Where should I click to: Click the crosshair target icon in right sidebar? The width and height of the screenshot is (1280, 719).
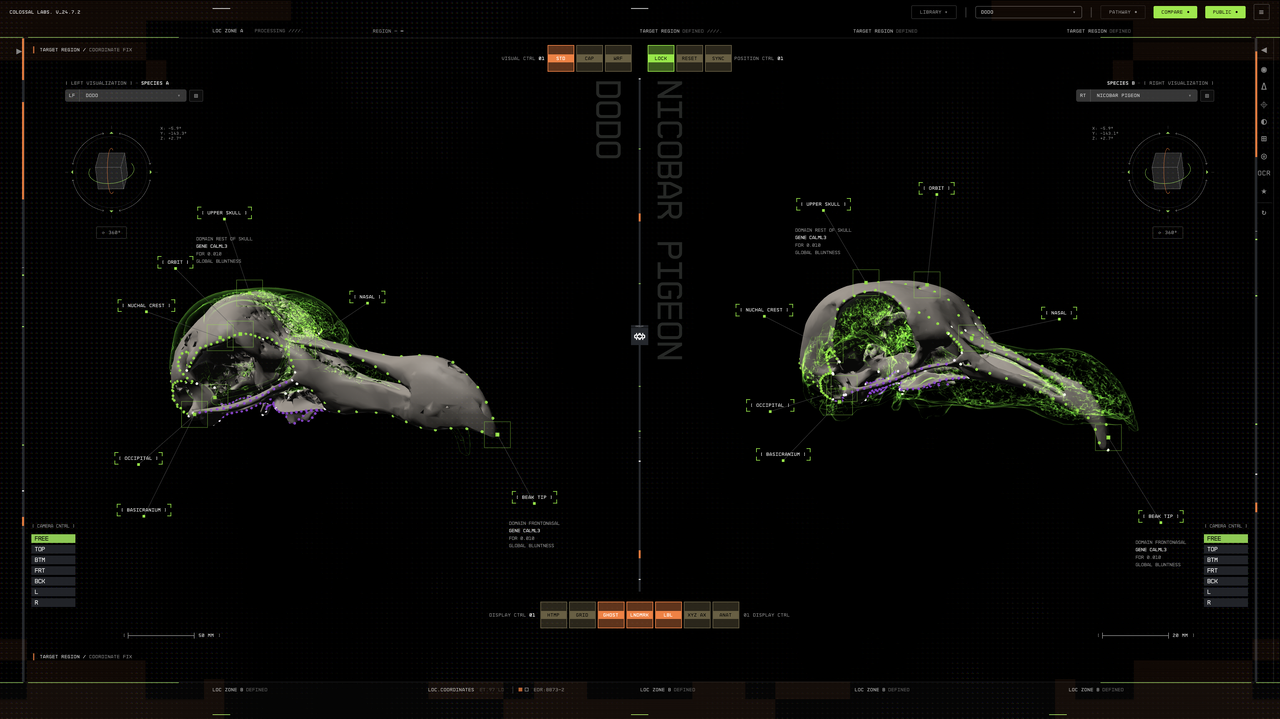click(x=1264, y=104)
